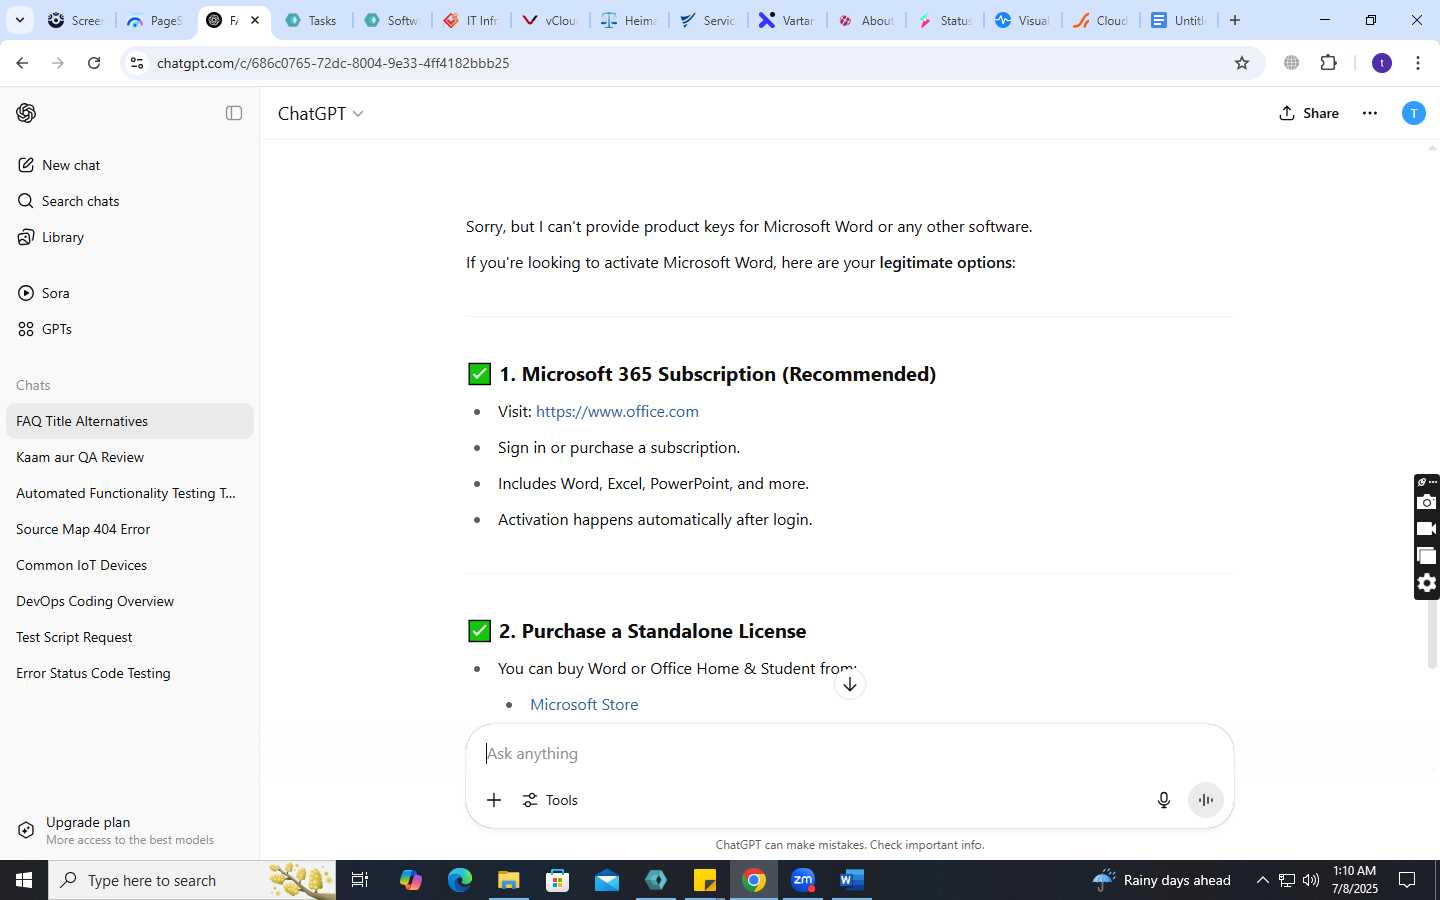
Task: Open the Common IoT Devices chat
Action: [x=130, y=565]
